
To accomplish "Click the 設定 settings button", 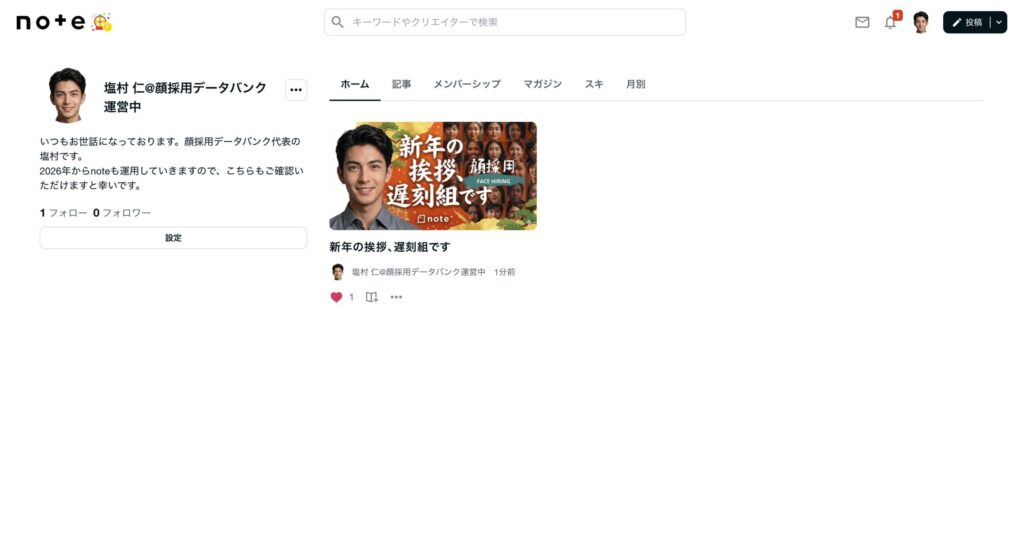I will click(x=173, y=238).
